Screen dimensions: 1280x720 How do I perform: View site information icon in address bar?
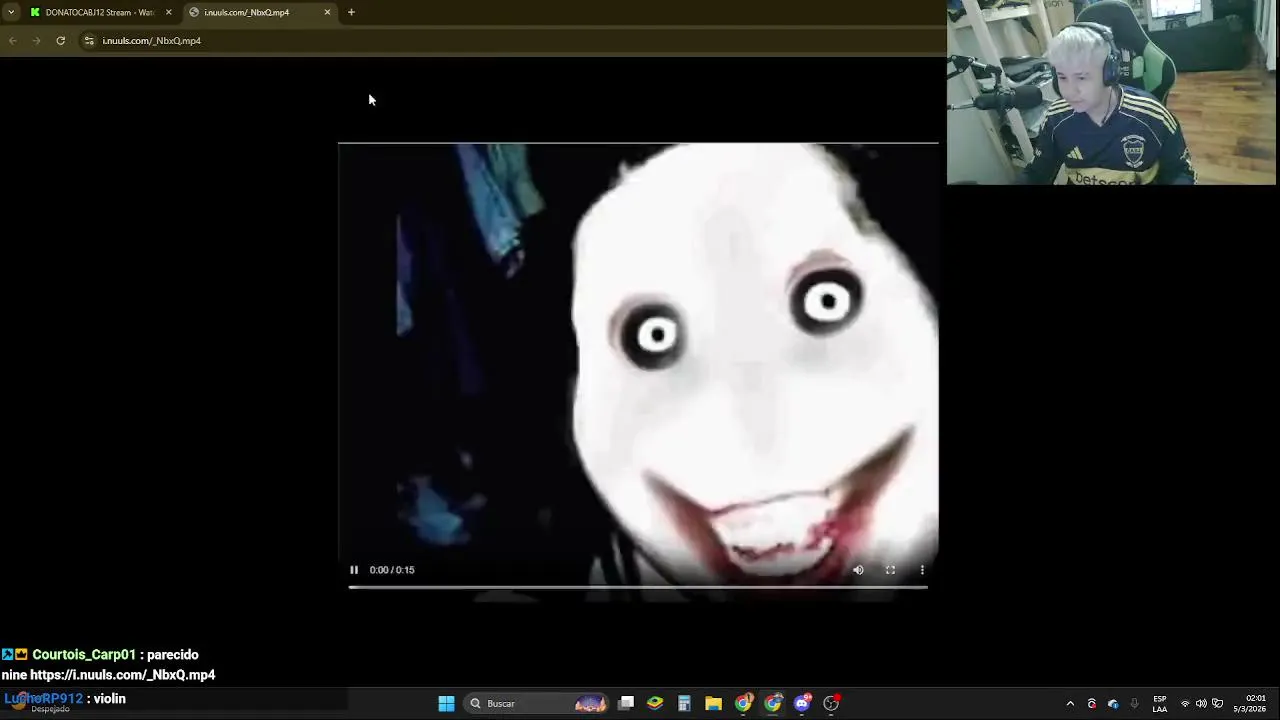89,41
